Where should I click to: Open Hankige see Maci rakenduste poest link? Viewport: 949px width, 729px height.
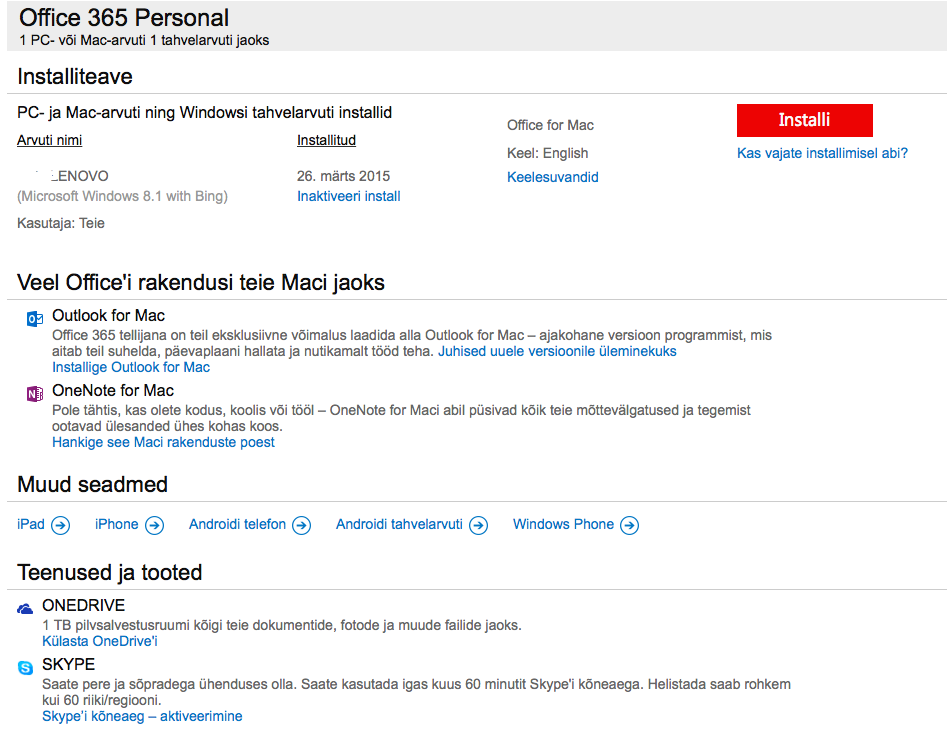tap(163, 442)
